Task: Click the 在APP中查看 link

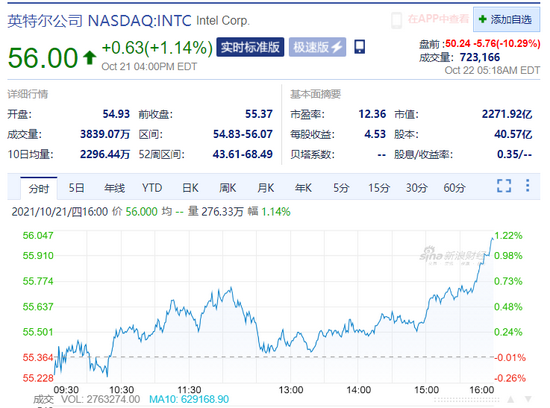Action: tap(438, 19)
